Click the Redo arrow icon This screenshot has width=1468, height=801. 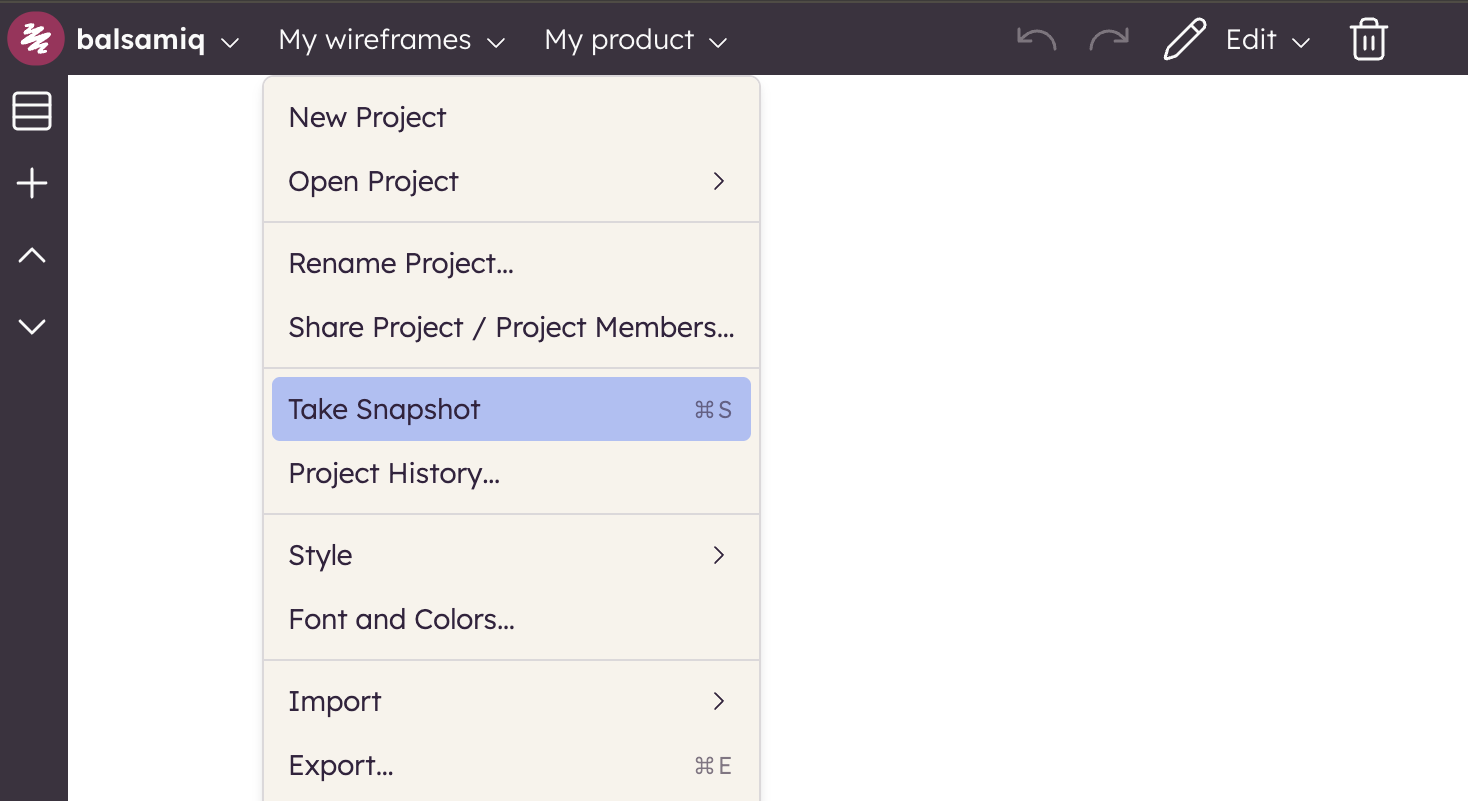(1108, 39)
